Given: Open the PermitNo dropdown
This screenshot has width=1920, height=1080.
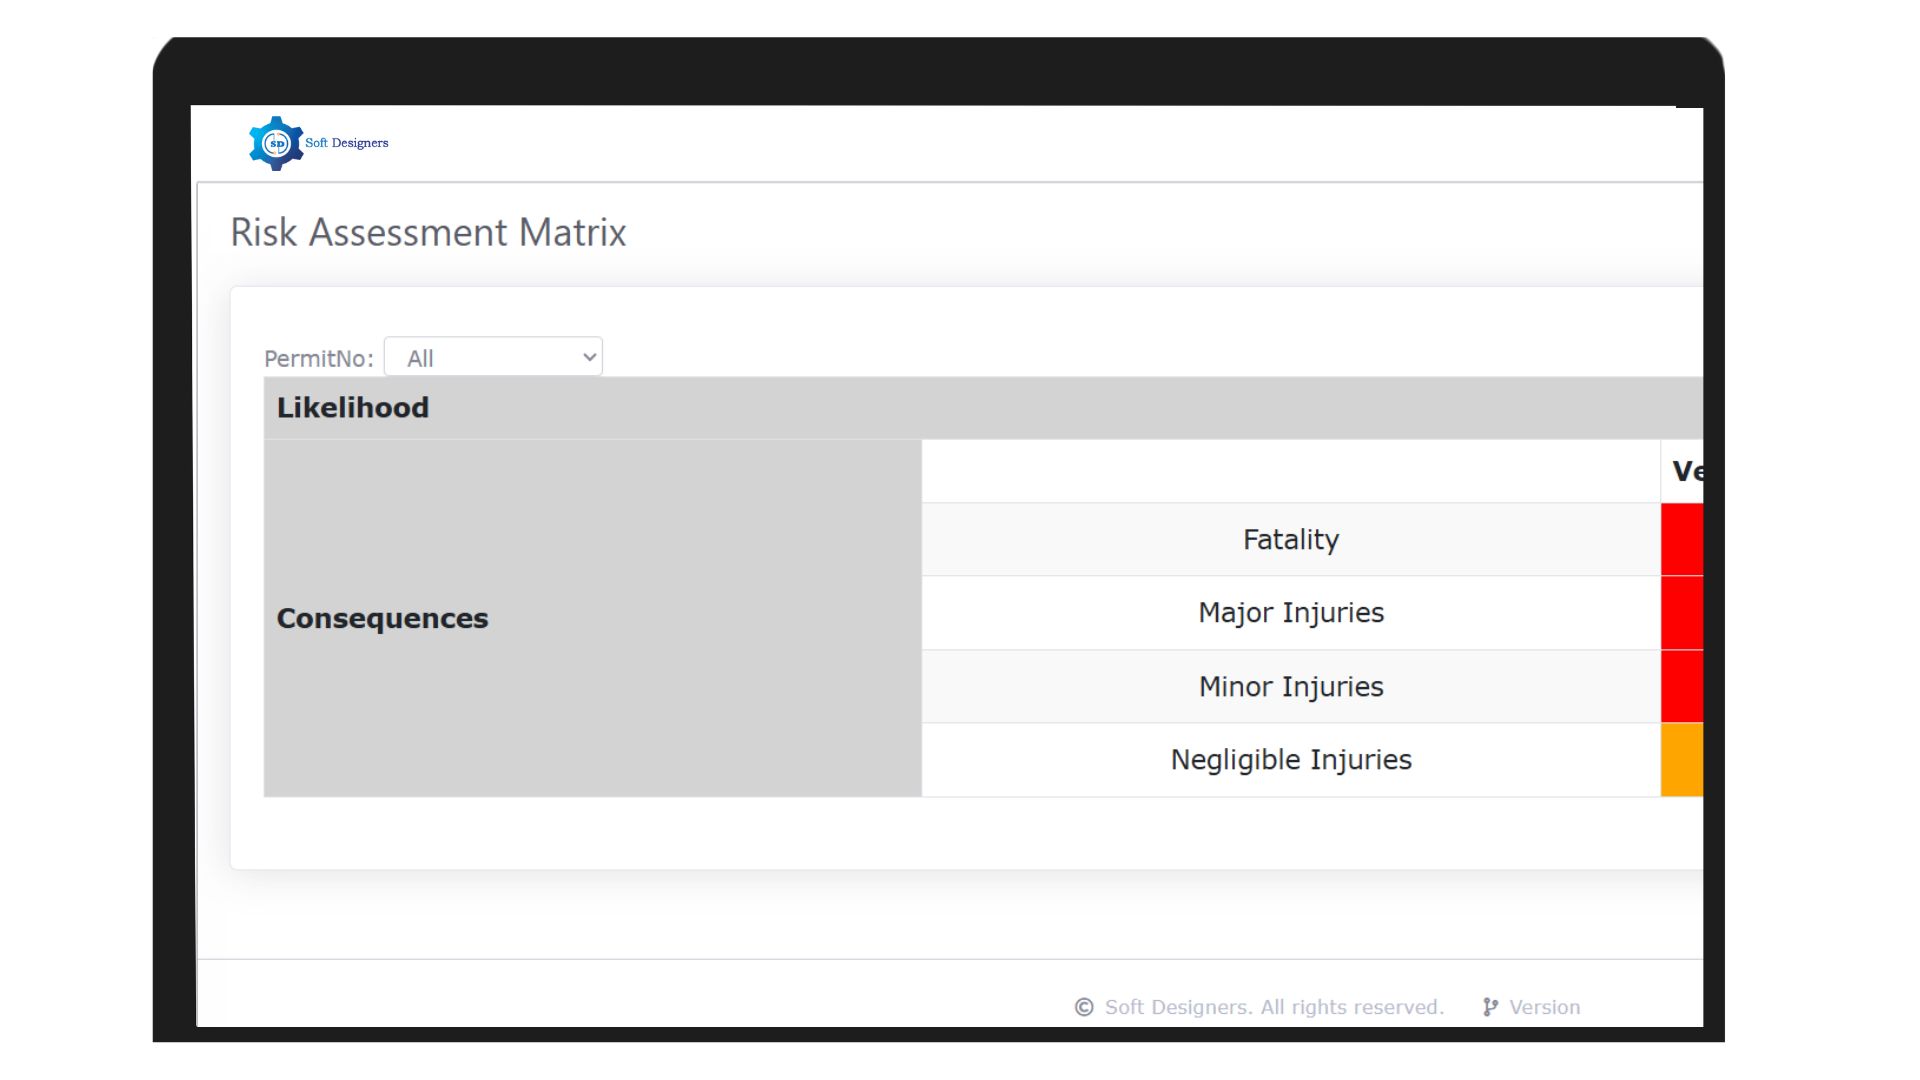Looking at the screenshot, I should click(x=492, y=357).
